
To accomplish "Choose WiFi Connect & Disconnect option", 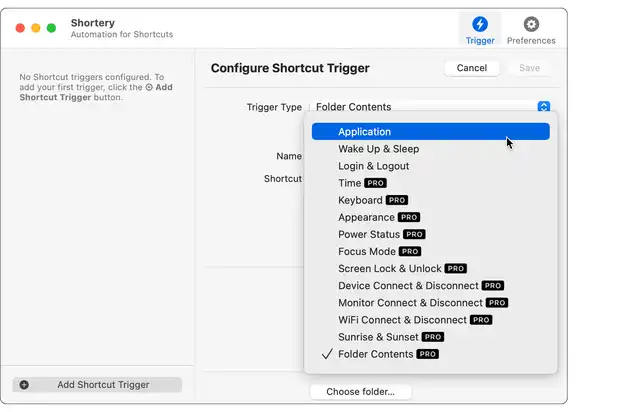I will (402, 320).
